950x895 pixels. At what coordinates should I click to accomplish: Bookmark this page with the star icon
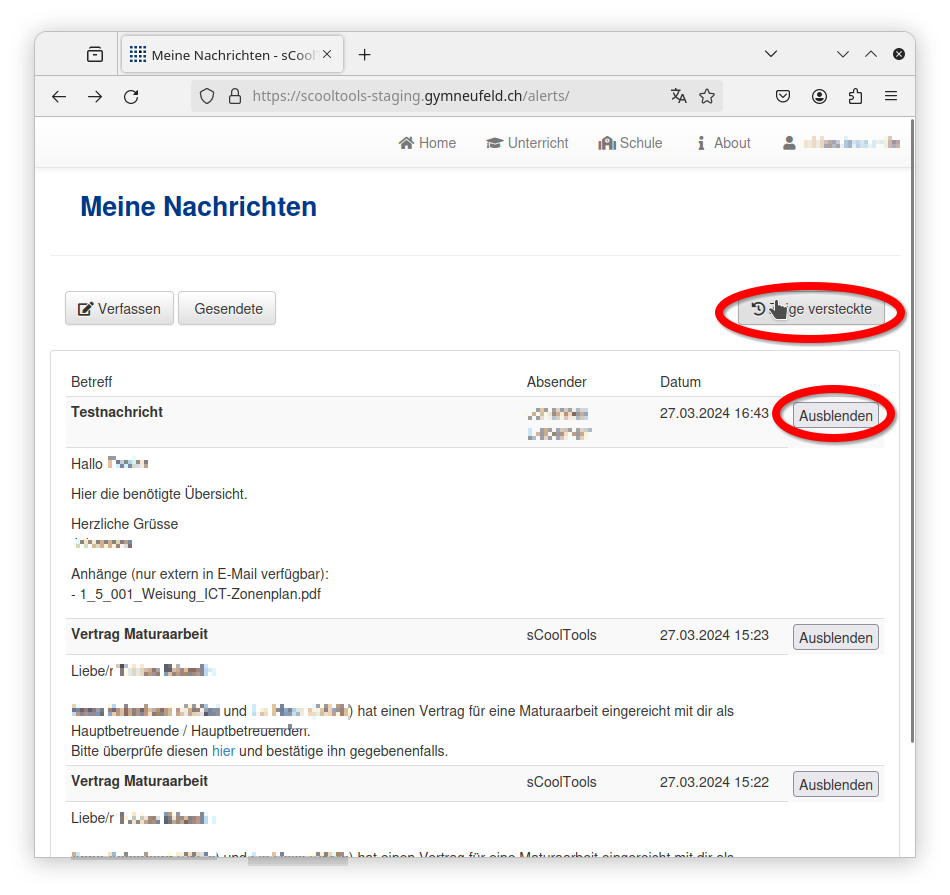pos(707,96)
